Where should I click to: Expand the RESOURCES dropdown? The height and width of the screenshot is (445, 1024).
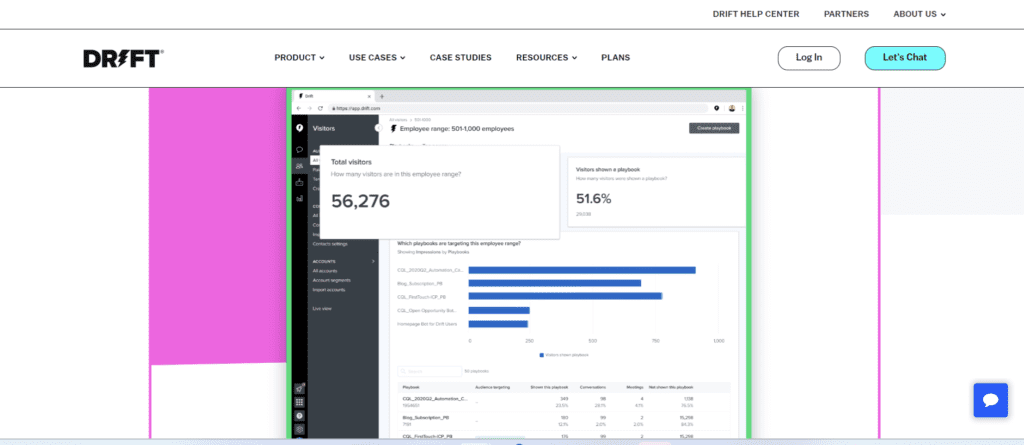coord(547,58)
